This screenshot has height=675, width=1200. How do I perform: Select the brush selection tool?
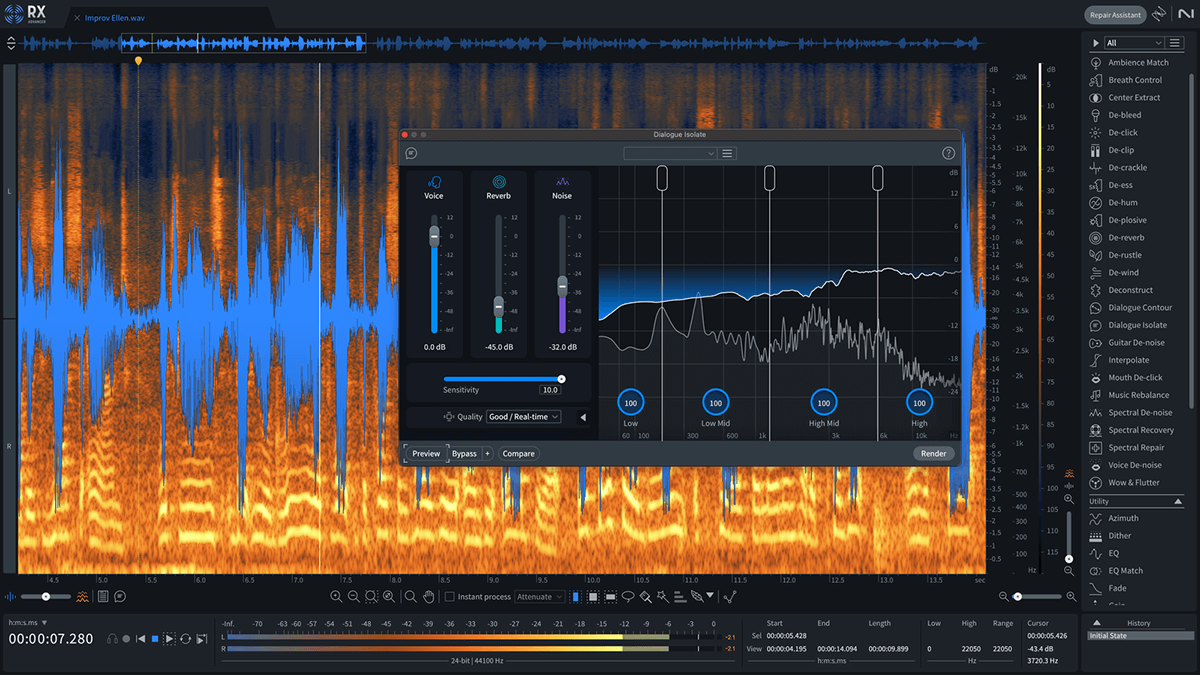[646, 597]
